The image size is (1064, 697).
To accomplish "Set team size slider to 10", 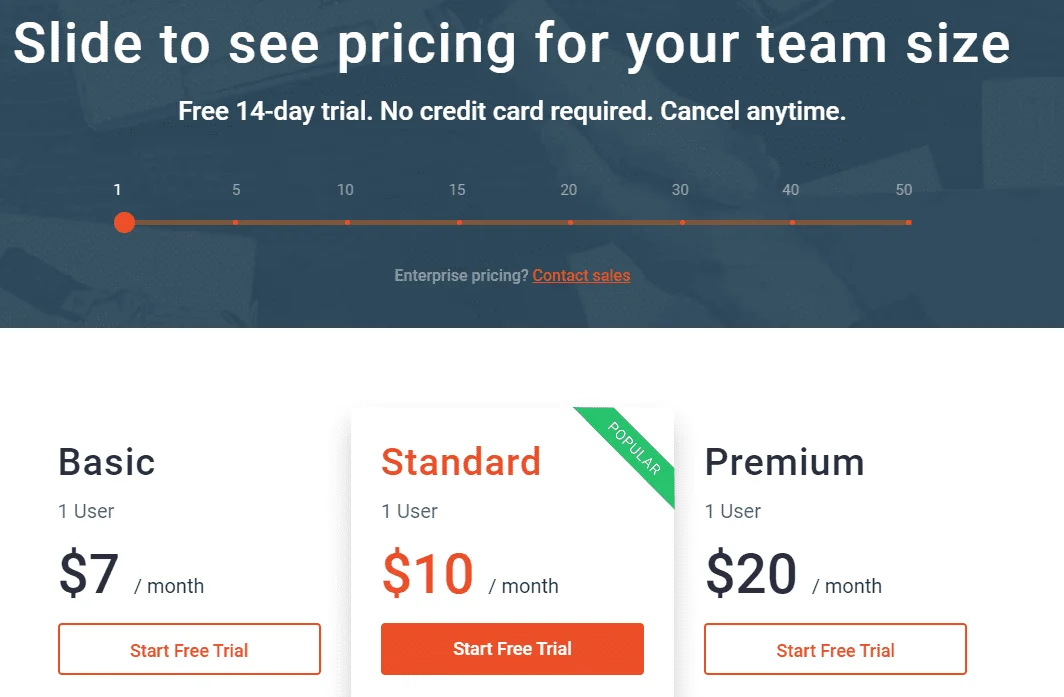I will pyautogui.click(x=347, y=222).
